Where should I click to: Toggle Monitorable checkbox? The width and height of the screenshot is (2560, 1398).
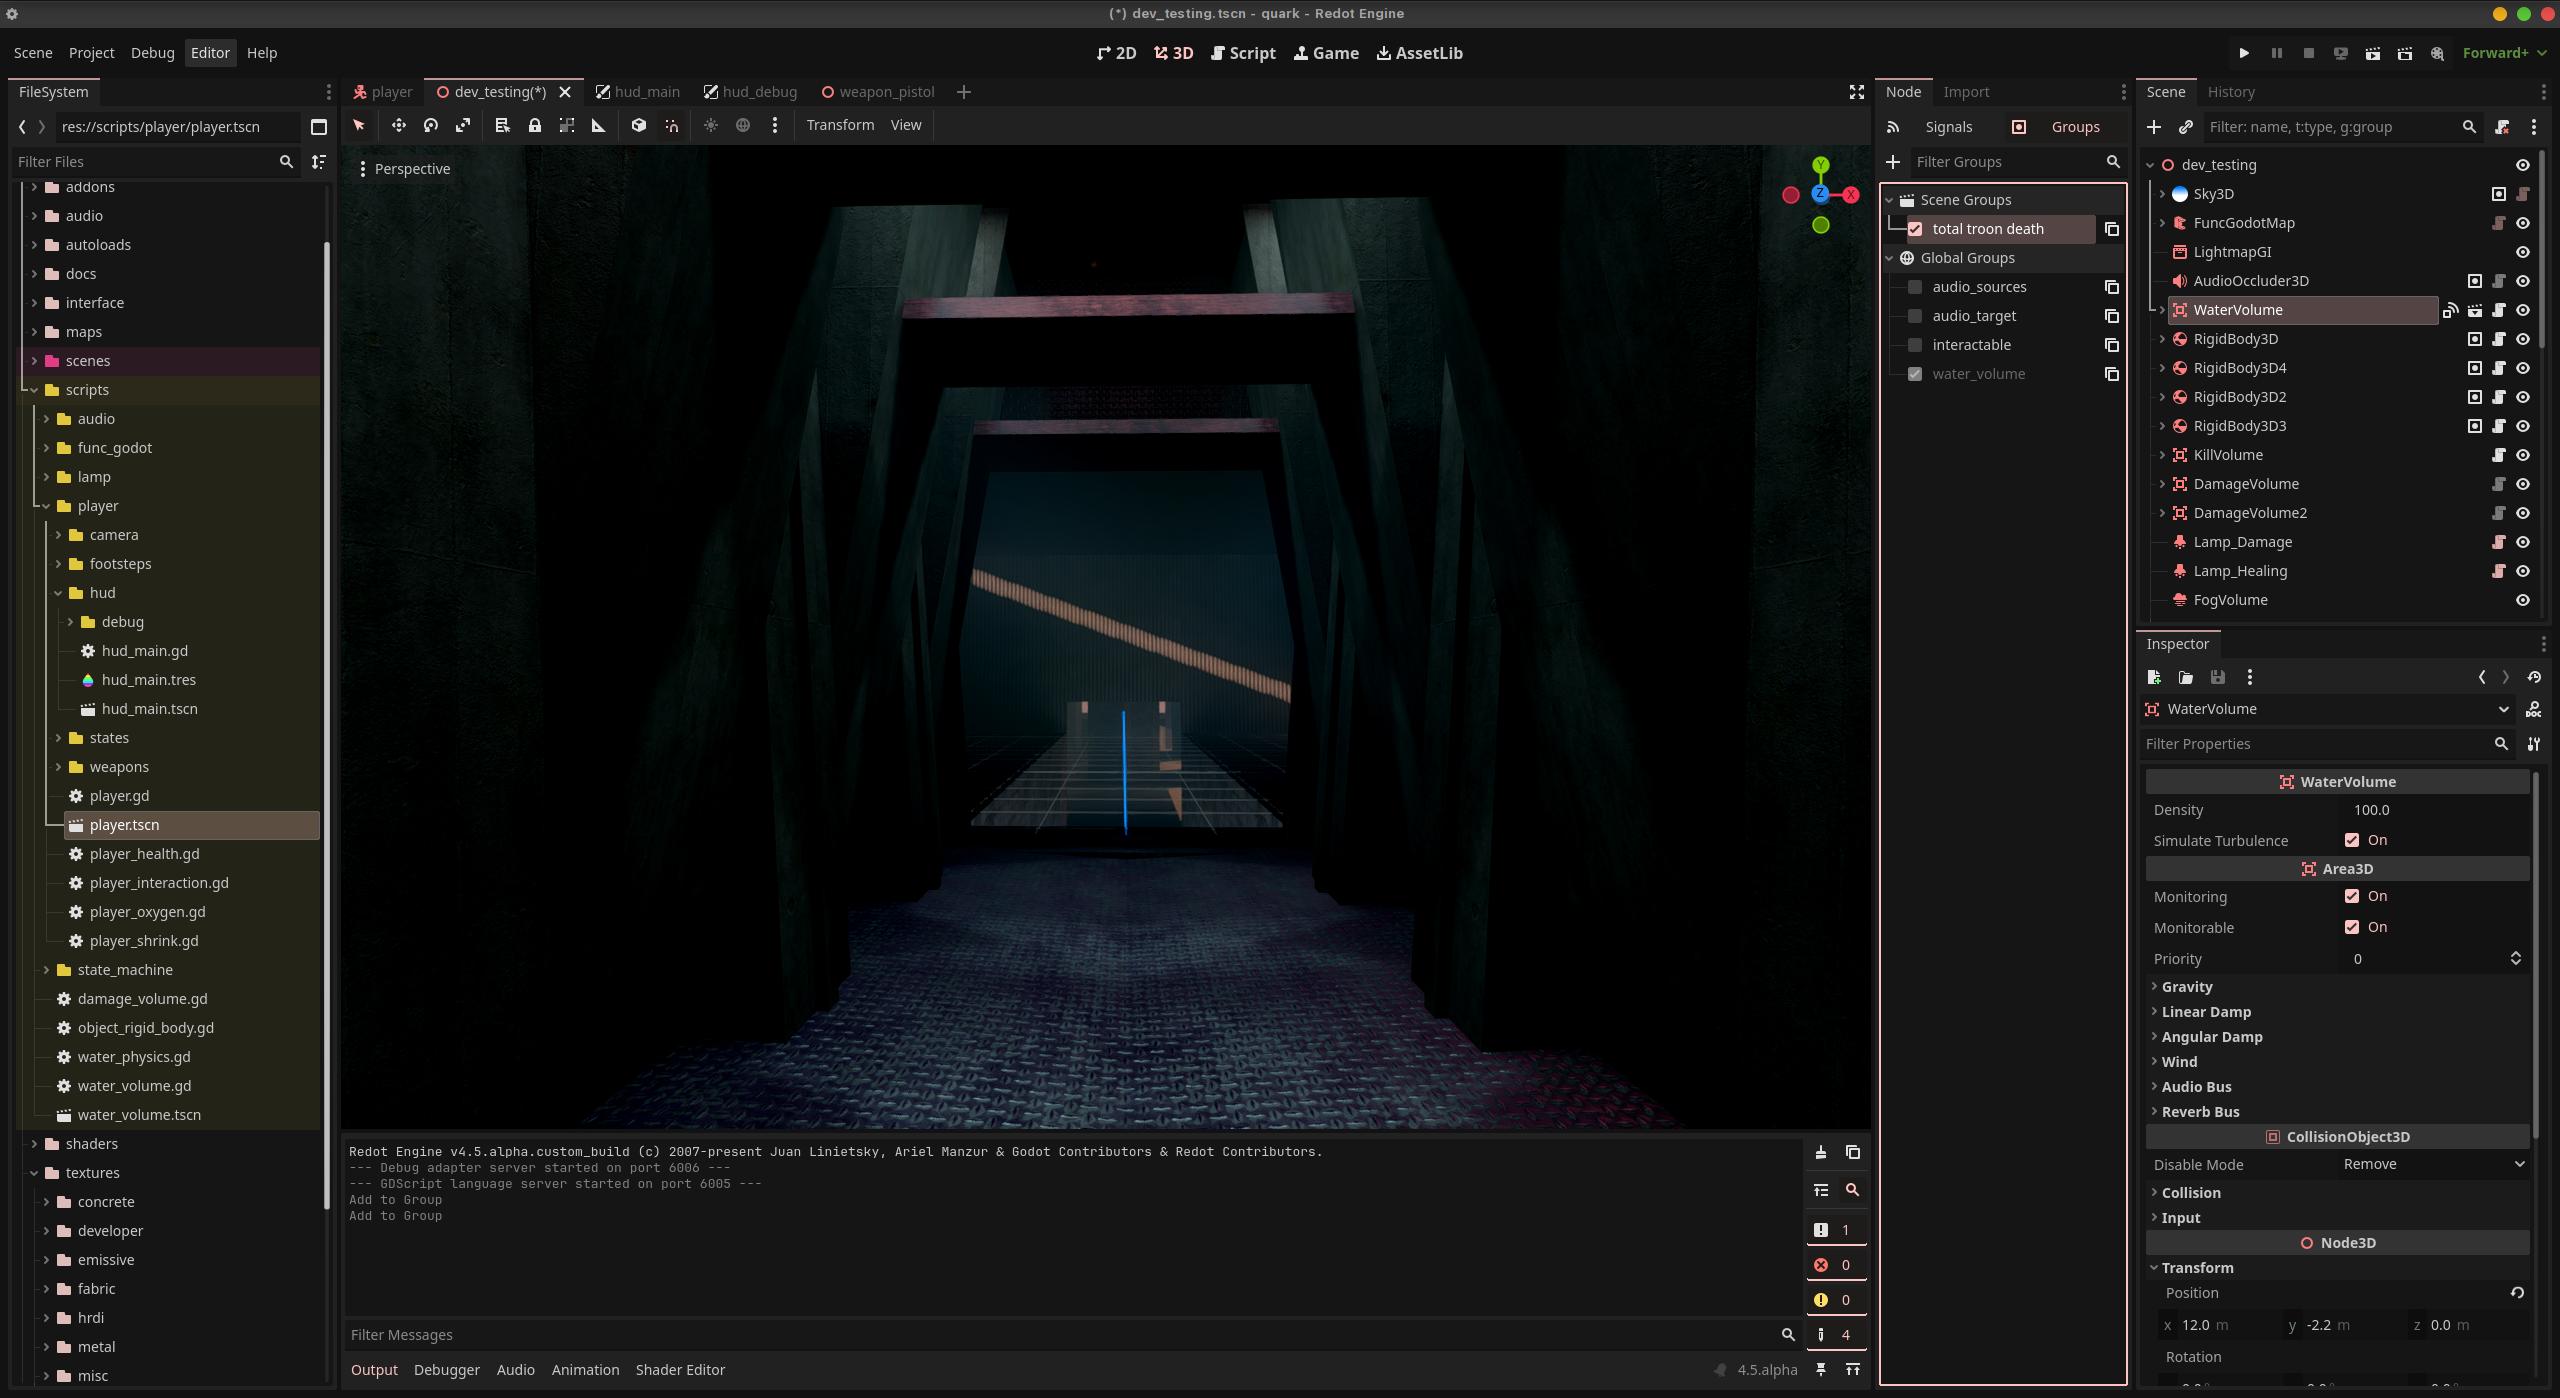[2352, 927]
